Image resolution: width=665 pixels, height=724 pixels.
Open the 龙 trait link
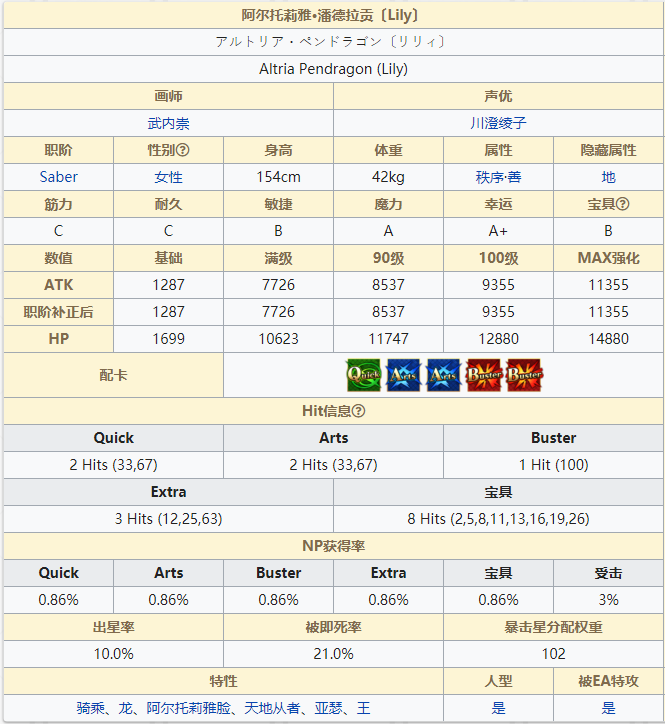pyautogui.click(x=126, y=708)
